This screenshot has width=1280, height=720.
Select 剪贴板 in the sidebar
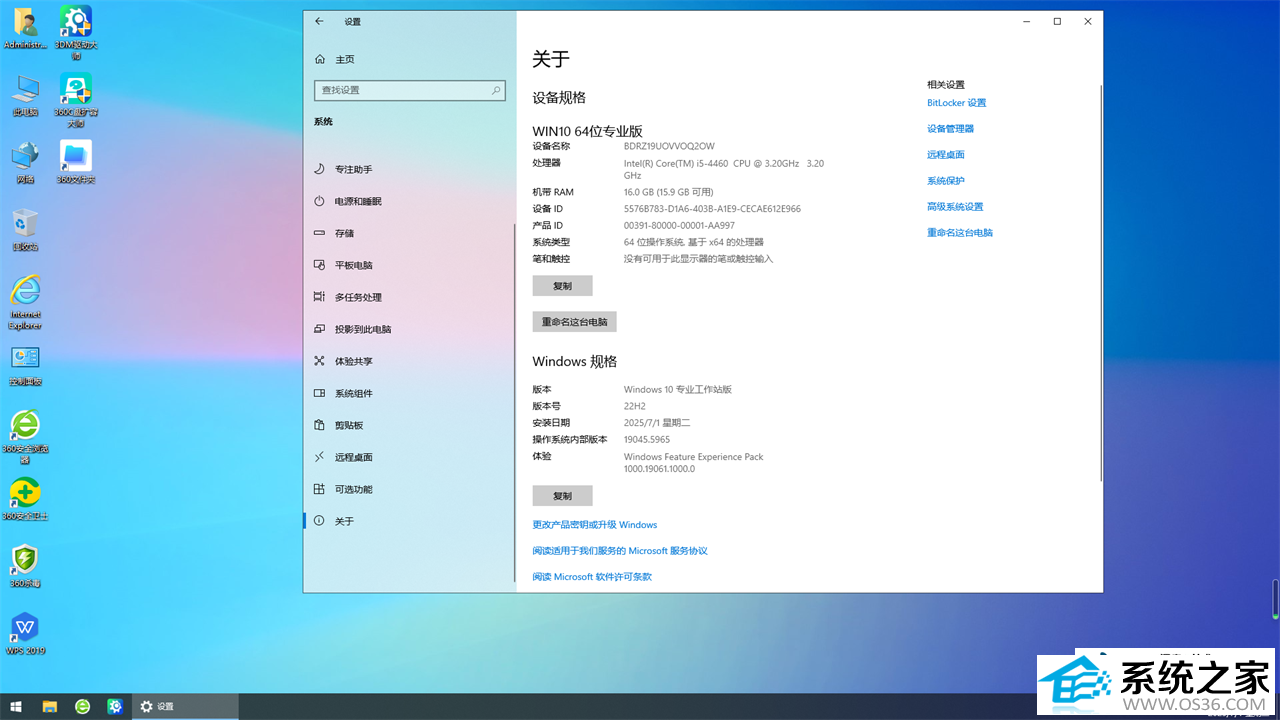410,425
